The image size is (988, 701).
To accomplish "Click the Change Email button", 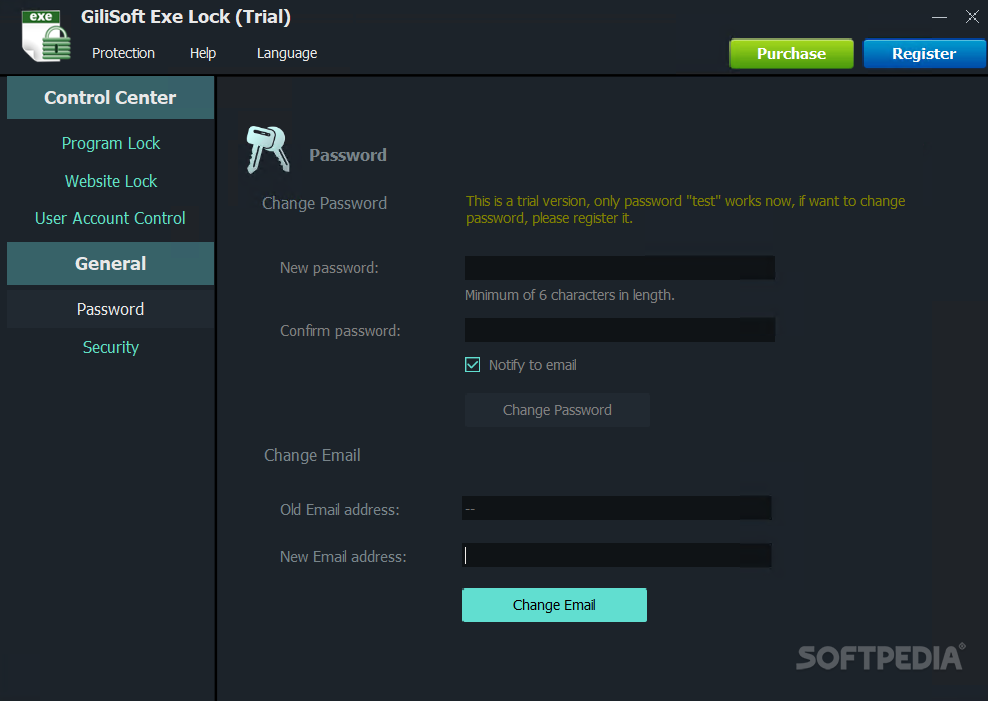I will (x=554, y=605).
